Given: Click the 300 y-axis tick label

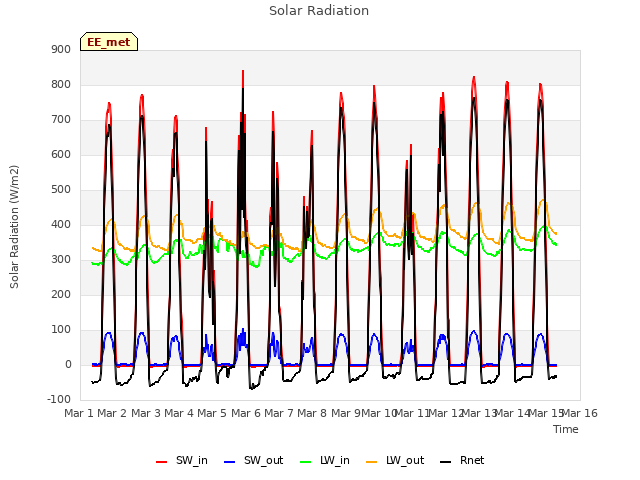Looking at the screenshot, I should pyautogui.click(x=61, y=260).
